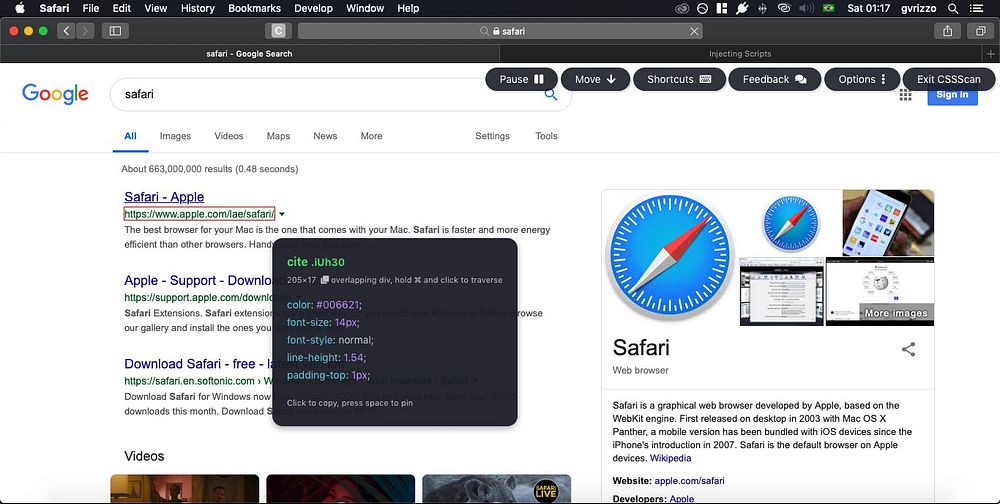Open the small Safari compass icon thumbnail
1000x504 pixels.
click(x=790, y=223)
